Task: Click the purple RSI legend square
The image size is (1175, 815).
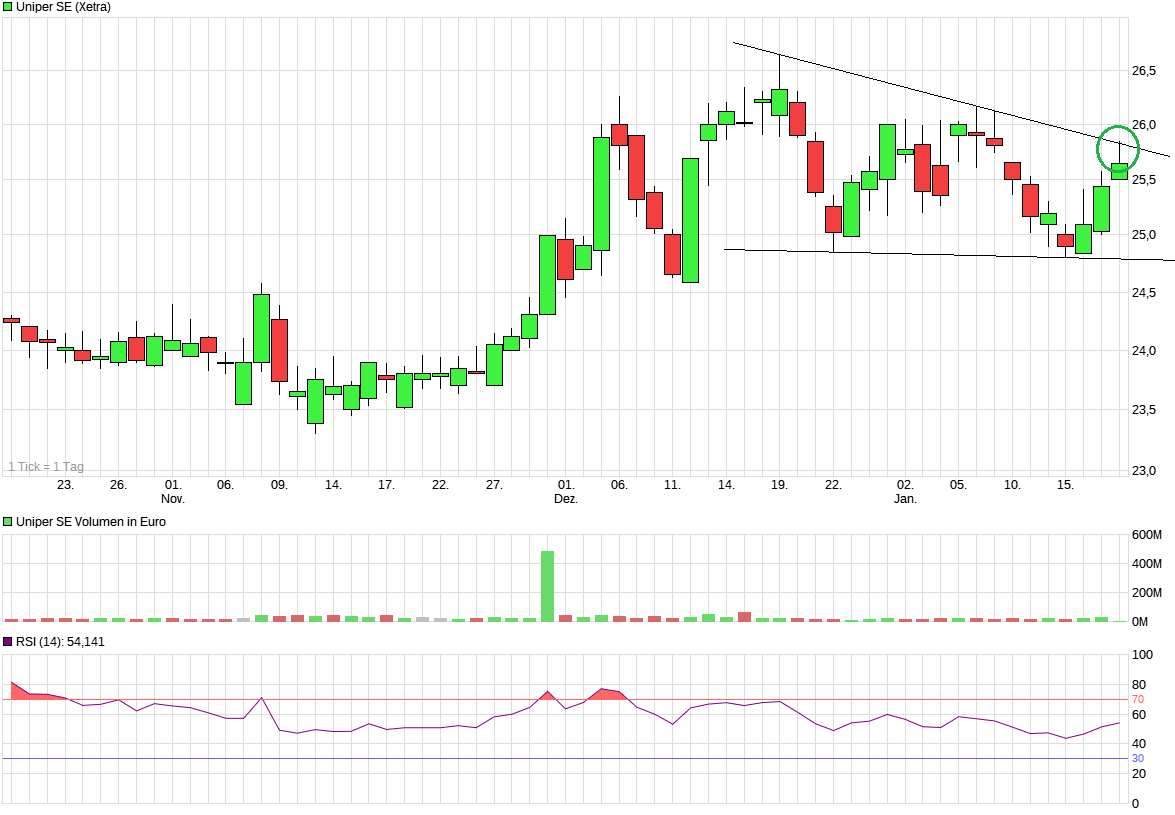Action: tap(7, 641)
